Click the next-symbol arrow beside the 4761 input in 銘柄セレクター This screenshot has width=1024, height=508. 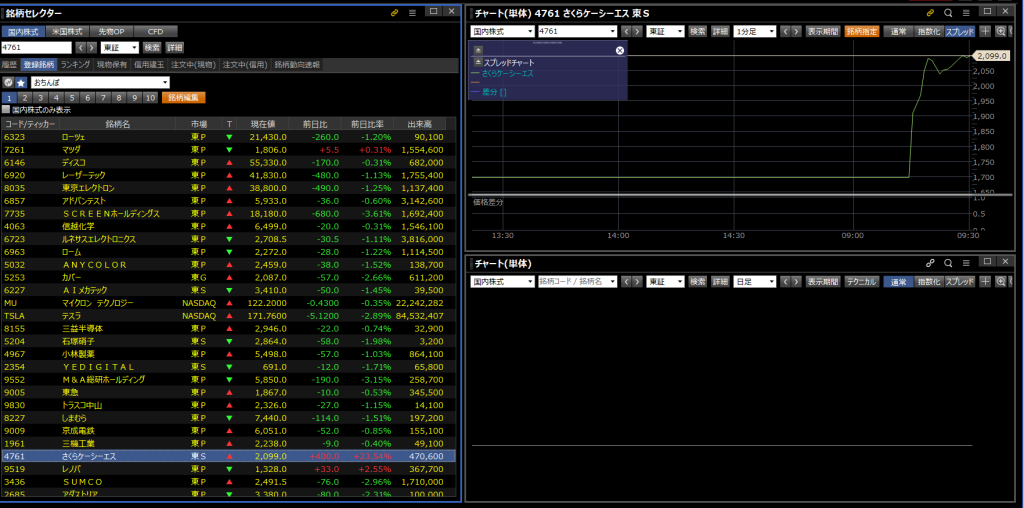pos(93,47)
